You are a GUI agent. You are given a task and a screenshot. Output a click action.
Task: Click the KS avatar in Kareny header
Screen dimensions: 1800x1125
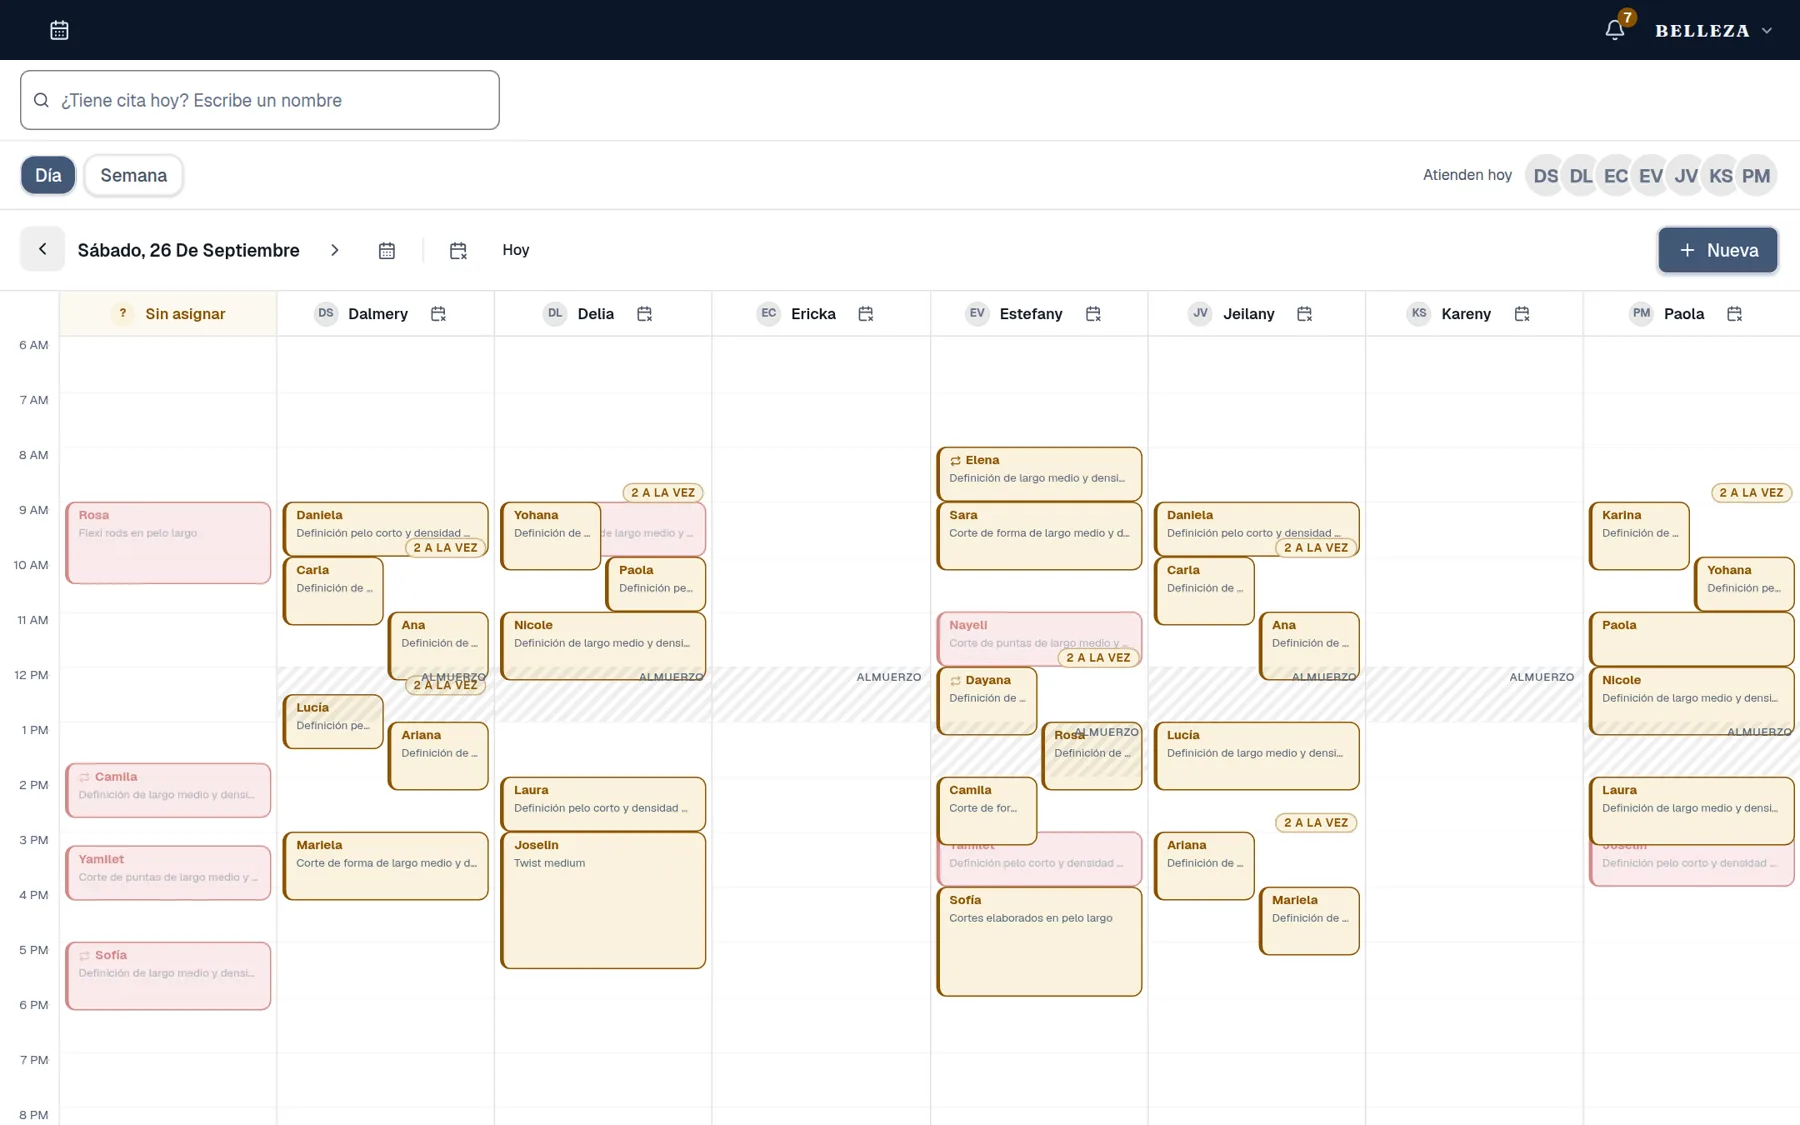click(x=1419, y=314)
